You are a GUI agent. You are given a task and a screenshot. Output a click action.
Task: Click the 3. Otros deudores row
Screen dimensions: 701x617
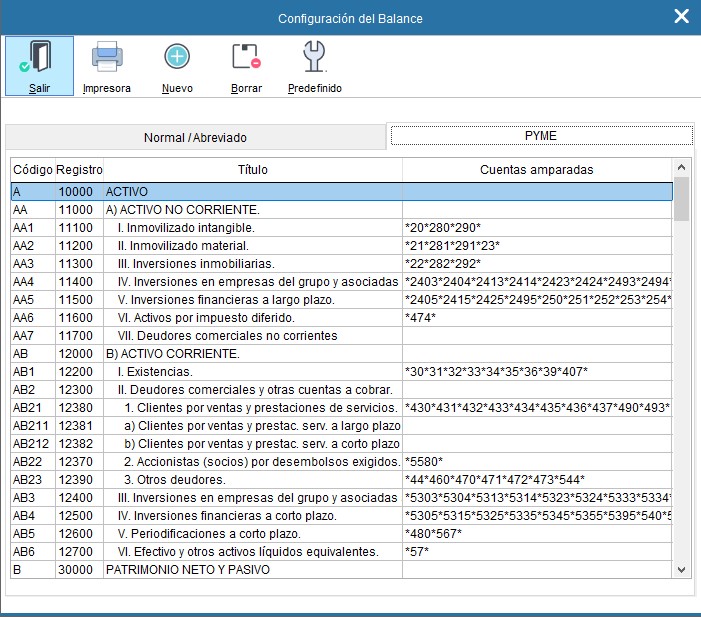tap(250, 480)
